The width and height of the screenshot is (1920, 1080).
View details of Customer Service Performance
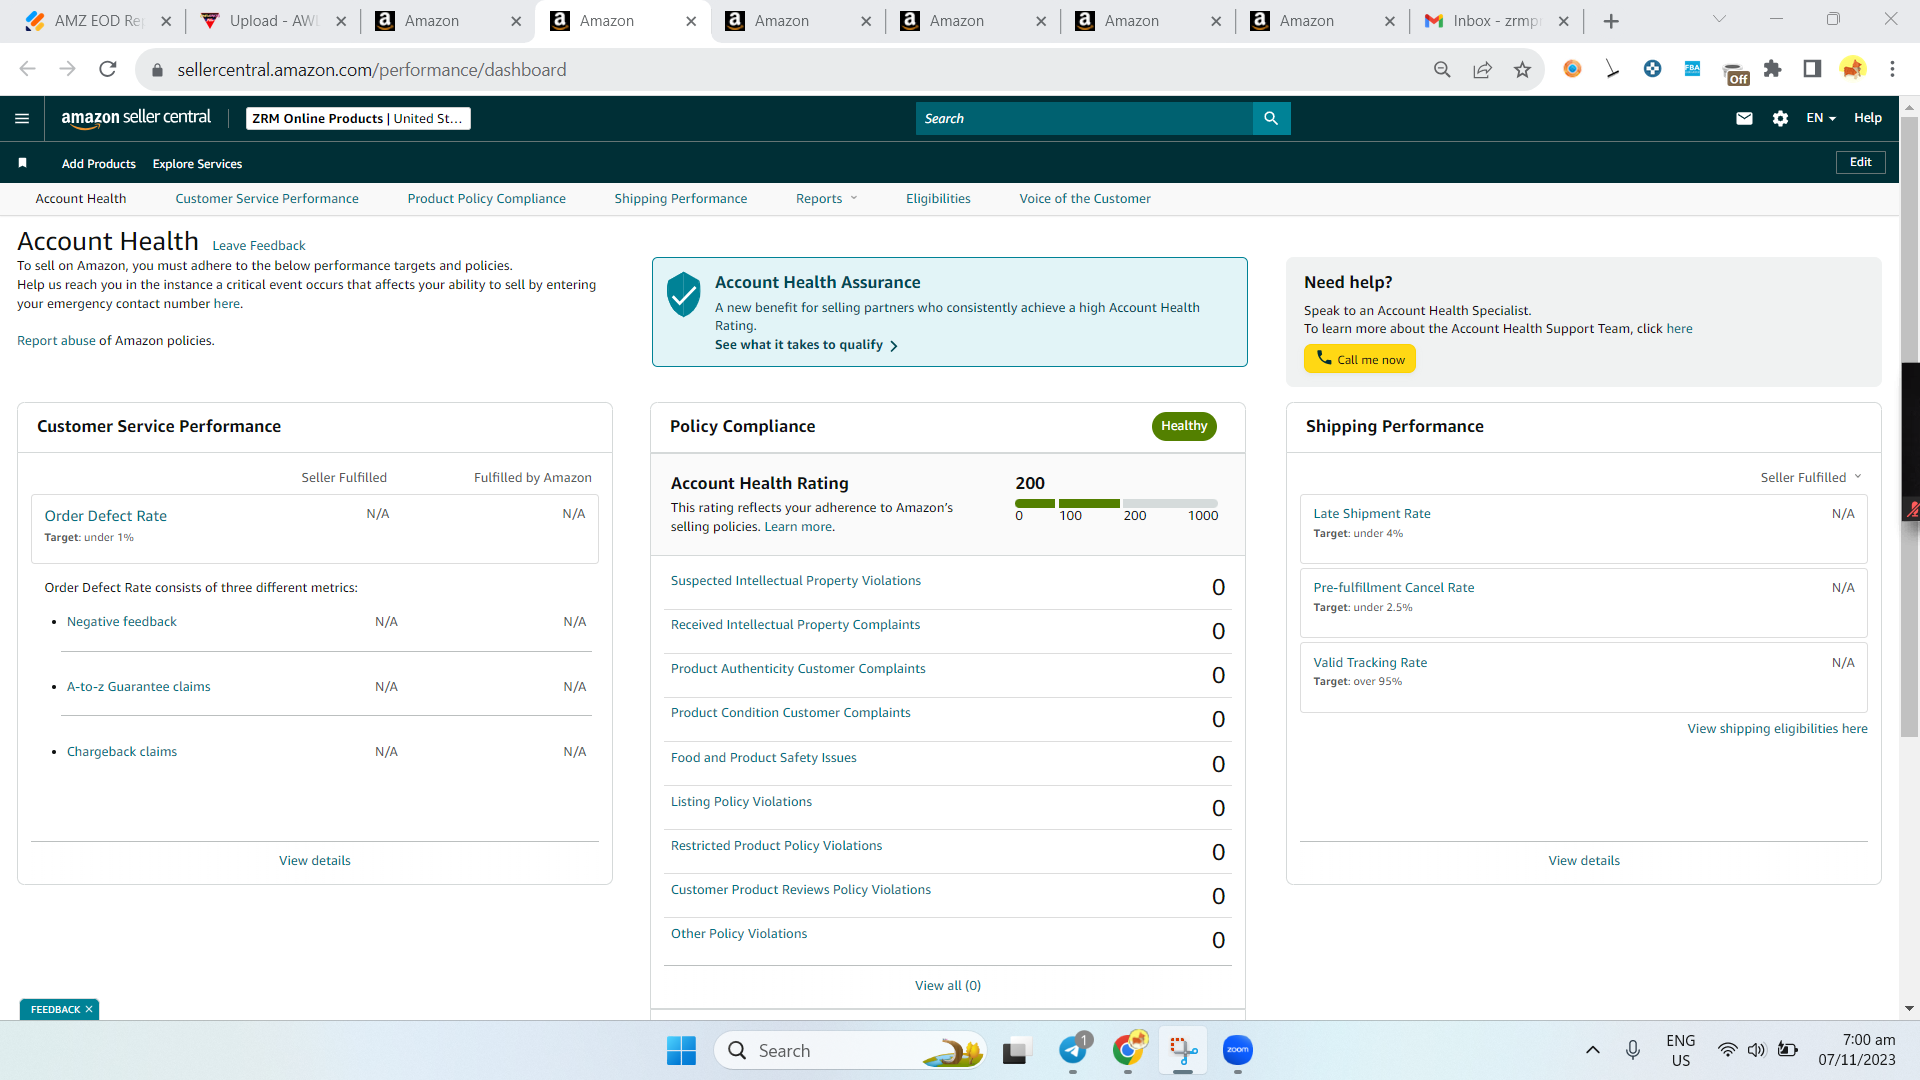click(x=315, y=860)
